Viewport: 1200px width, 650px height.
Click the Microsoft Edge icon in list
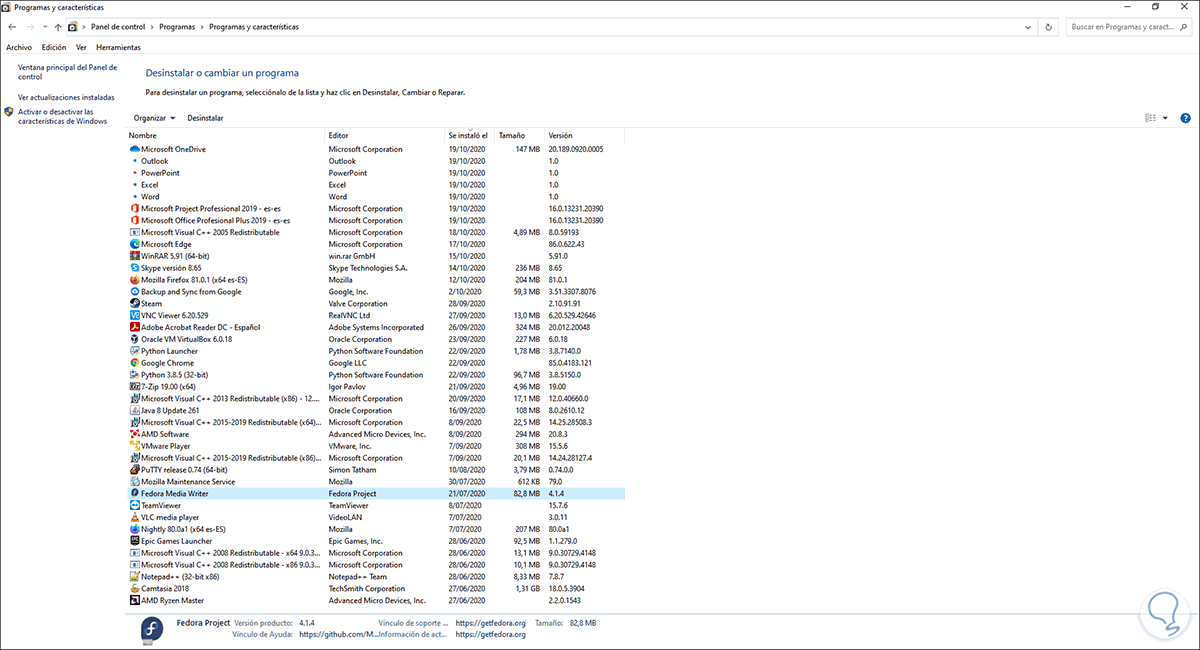tap(134, 244)
